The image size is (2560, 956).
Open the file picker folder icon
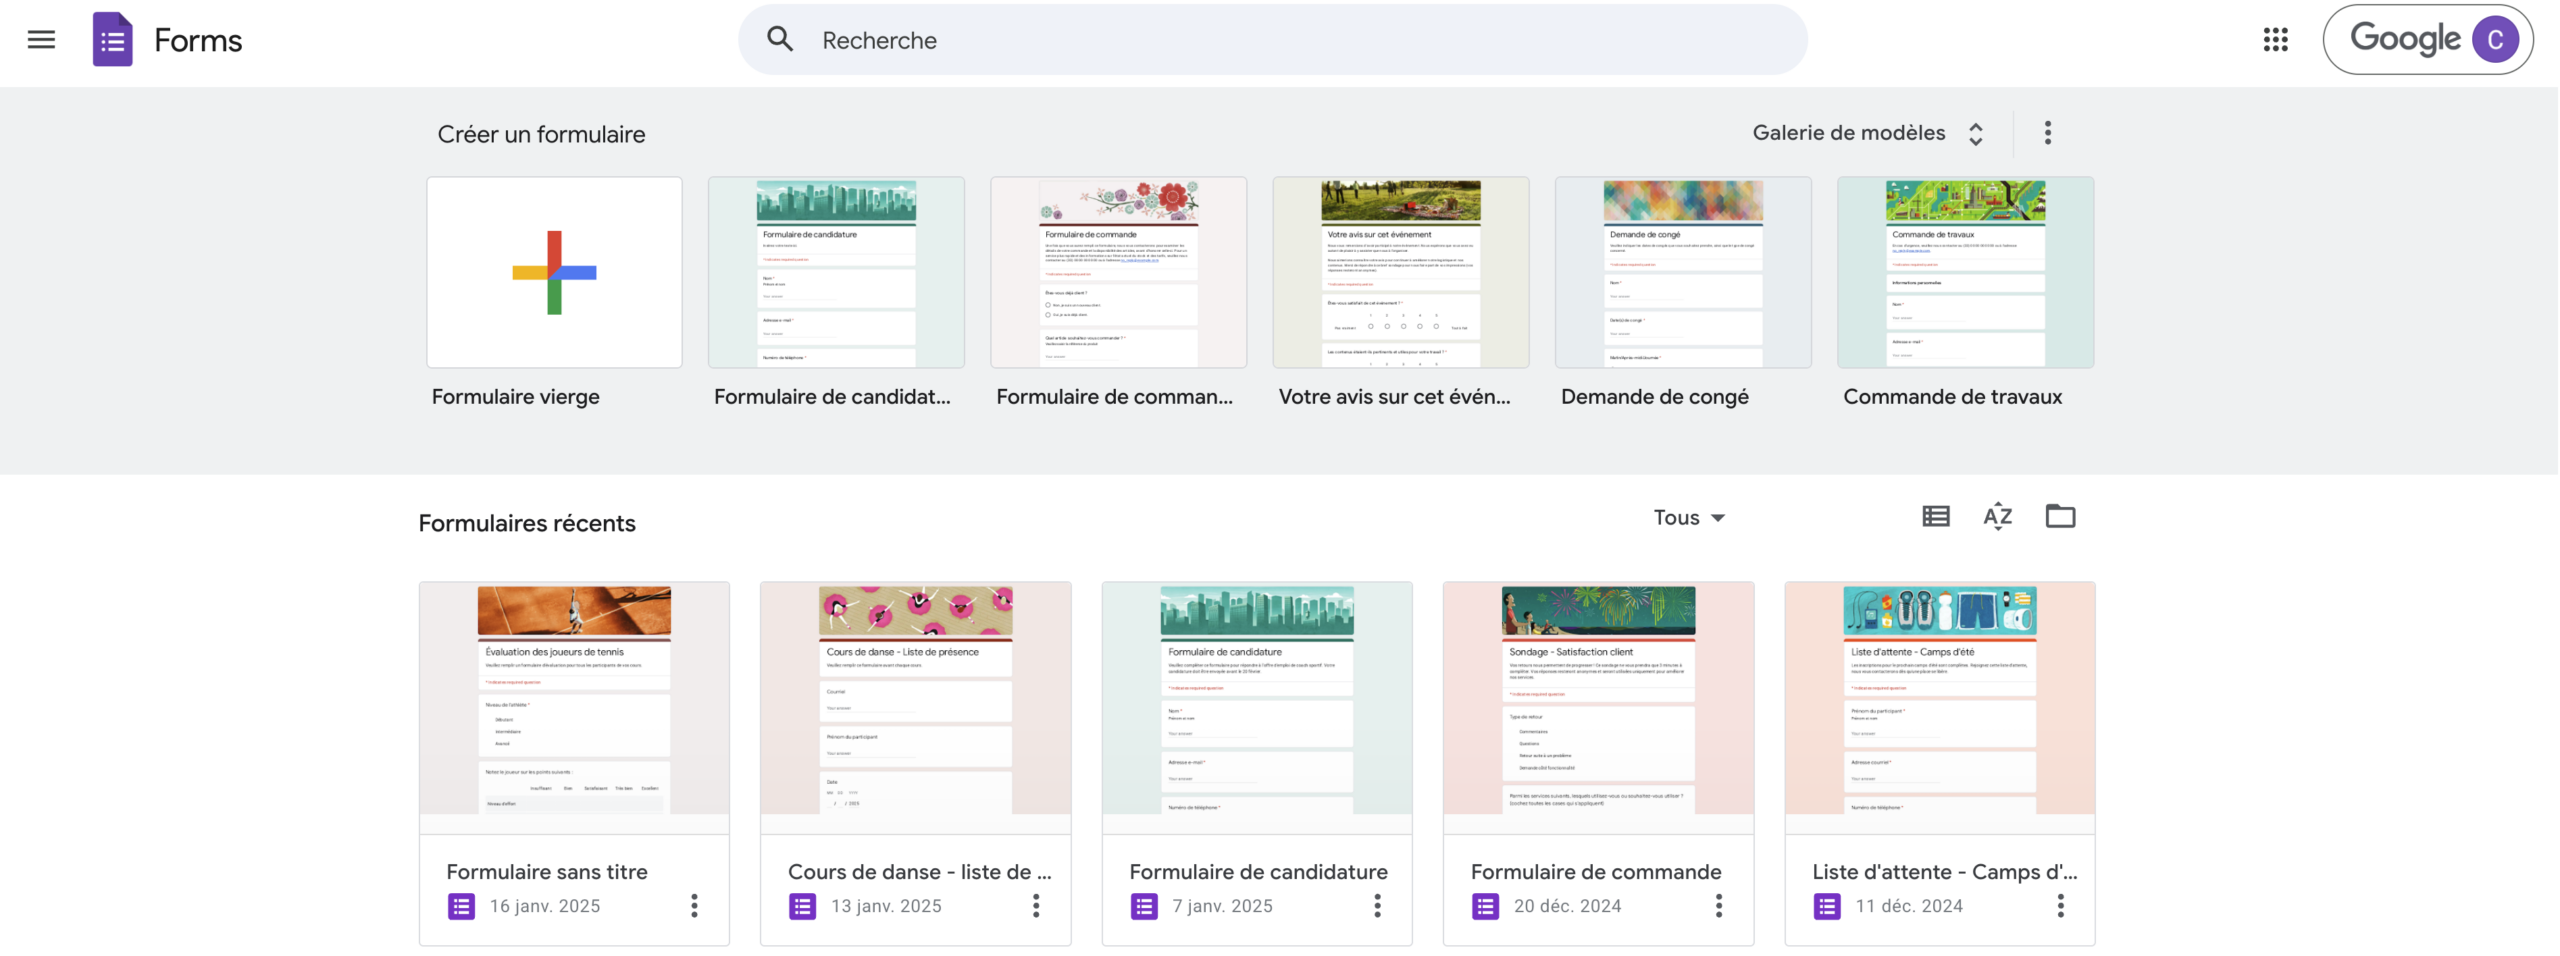point(2060,517)
